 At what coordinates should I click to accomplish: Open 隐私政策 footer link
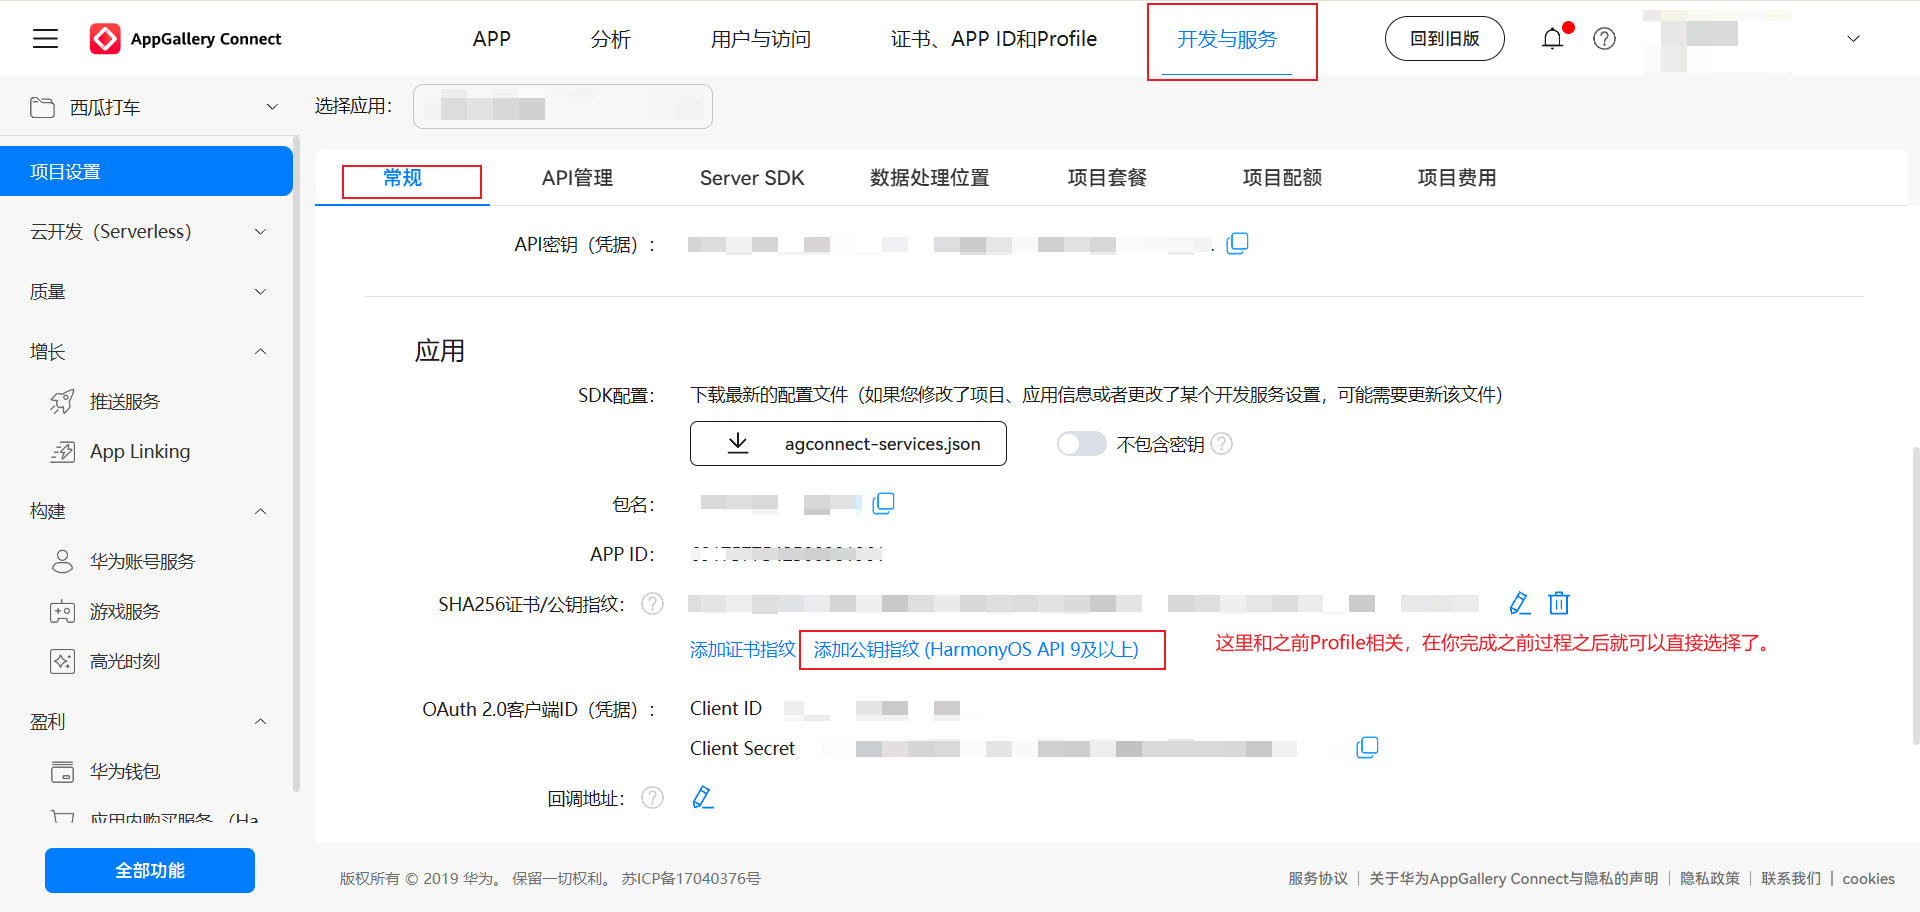coord(1710,878)
